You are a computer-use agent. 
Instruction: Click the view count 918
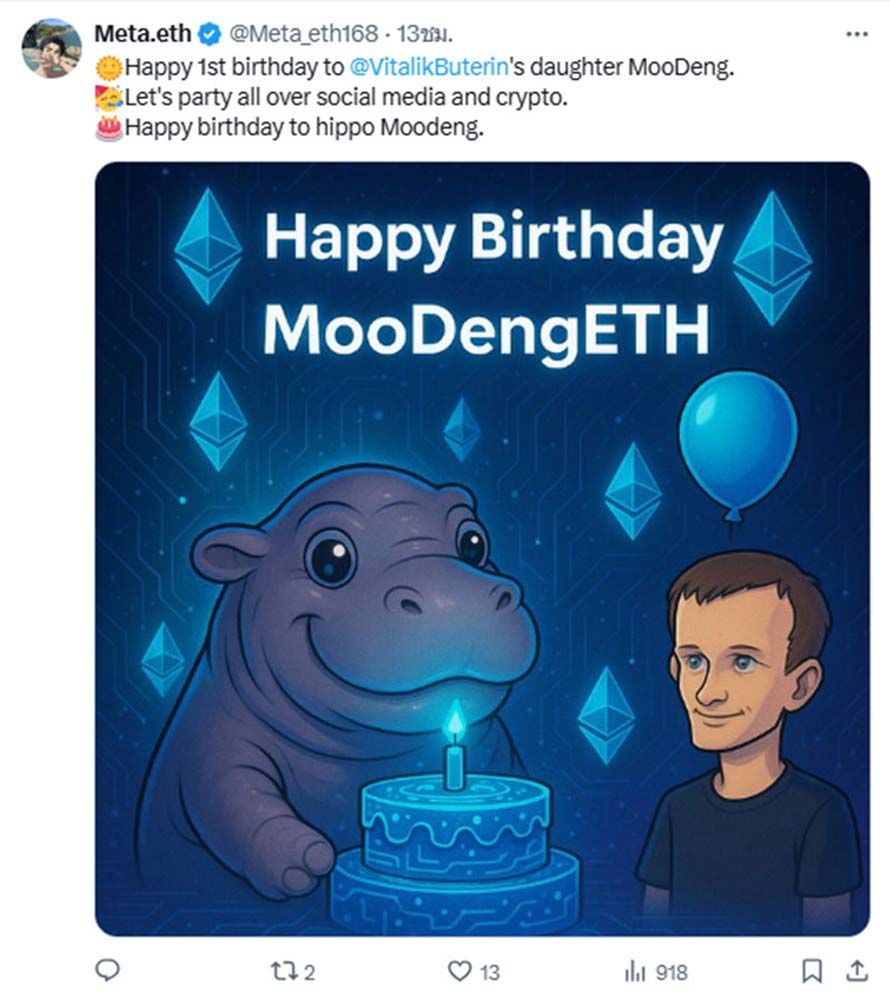(672, 973)
